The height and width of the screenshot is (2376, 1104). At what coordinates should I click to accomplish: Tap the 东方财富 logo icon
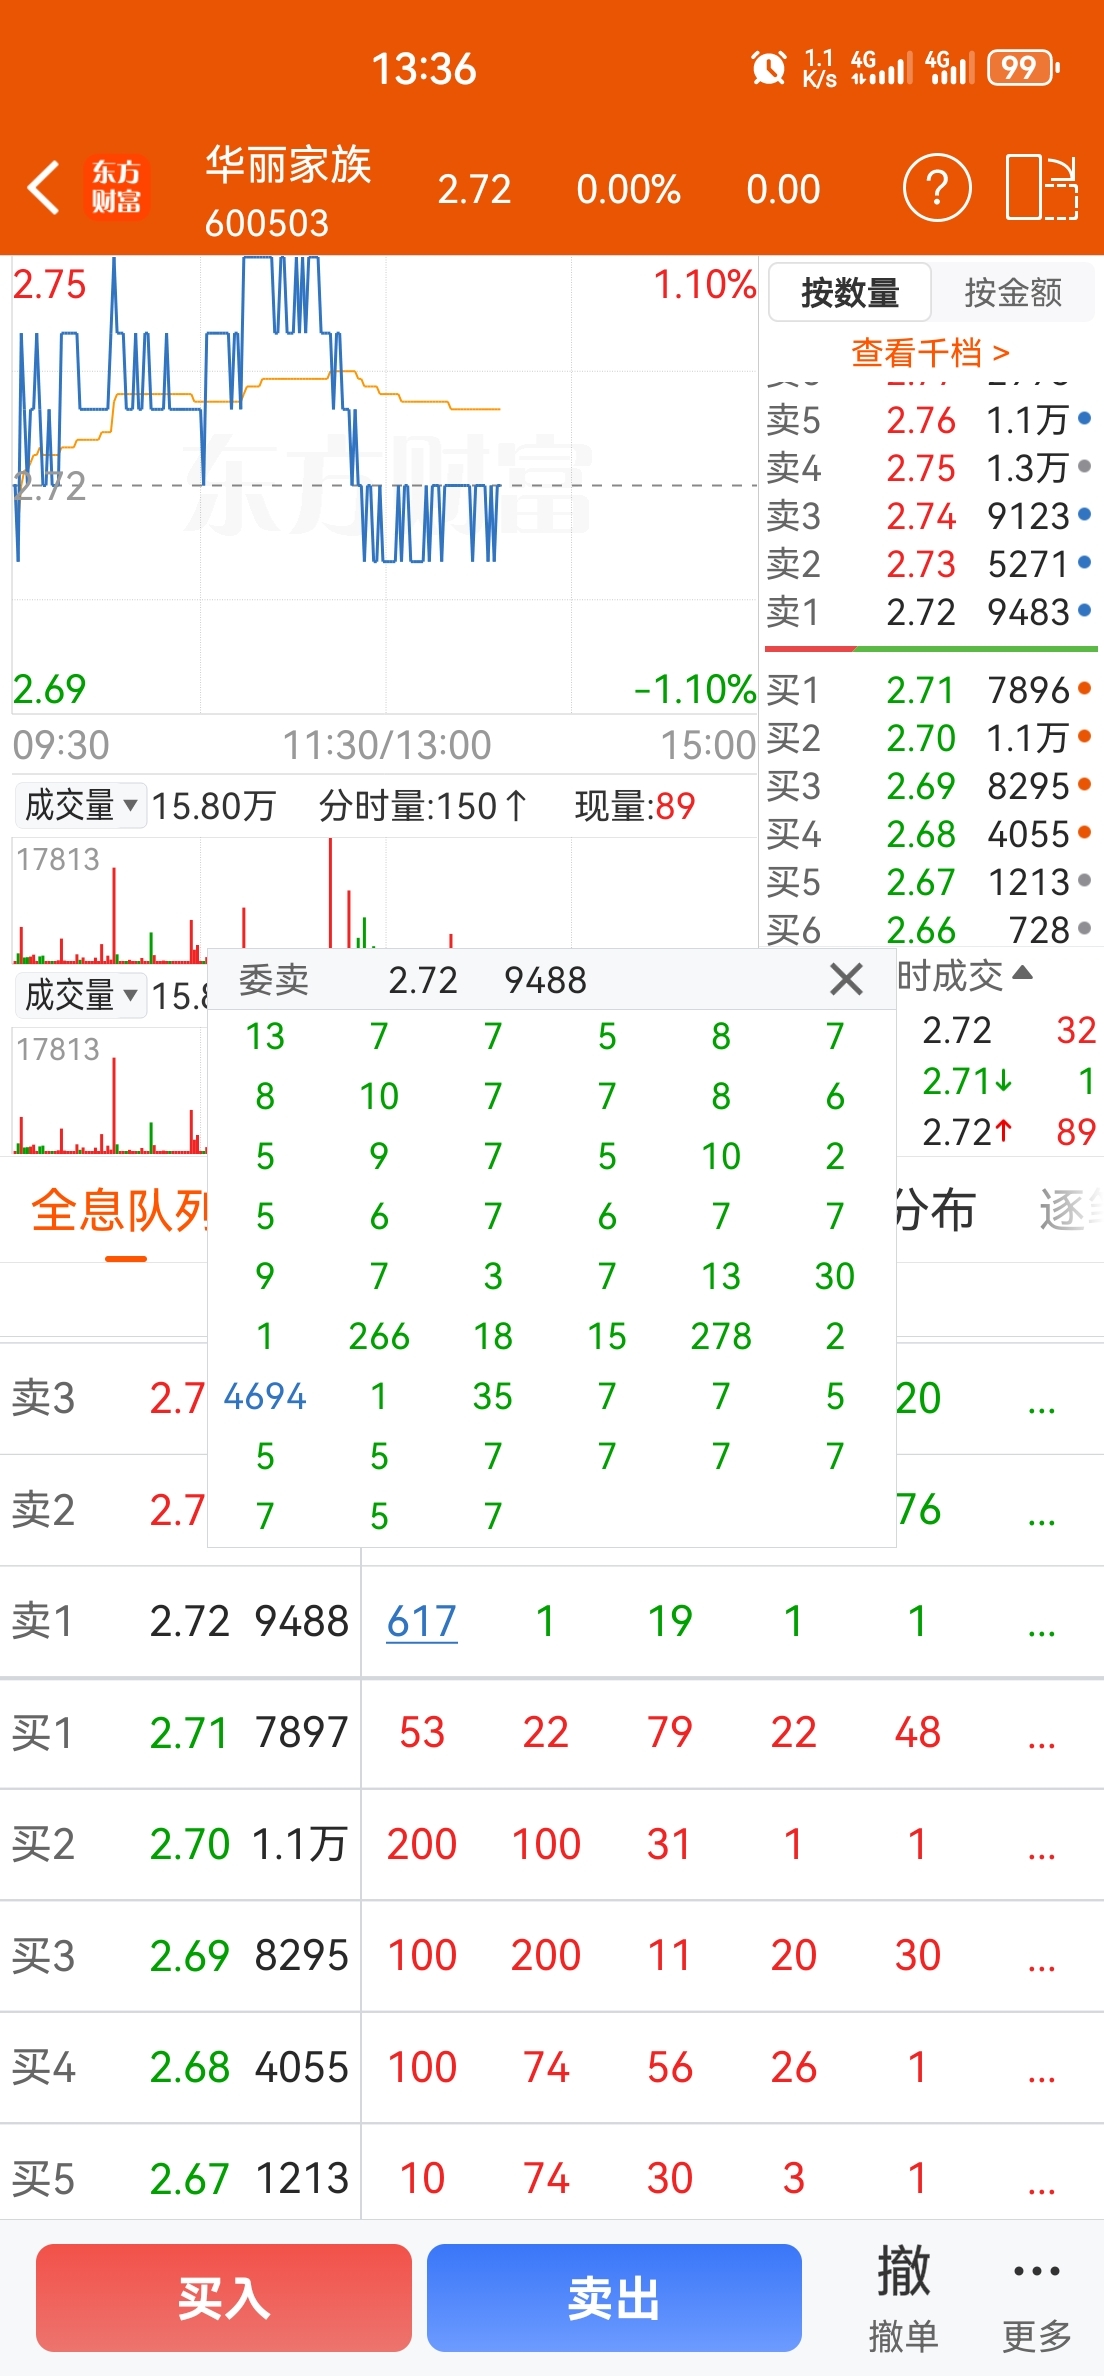coord(117,187)
